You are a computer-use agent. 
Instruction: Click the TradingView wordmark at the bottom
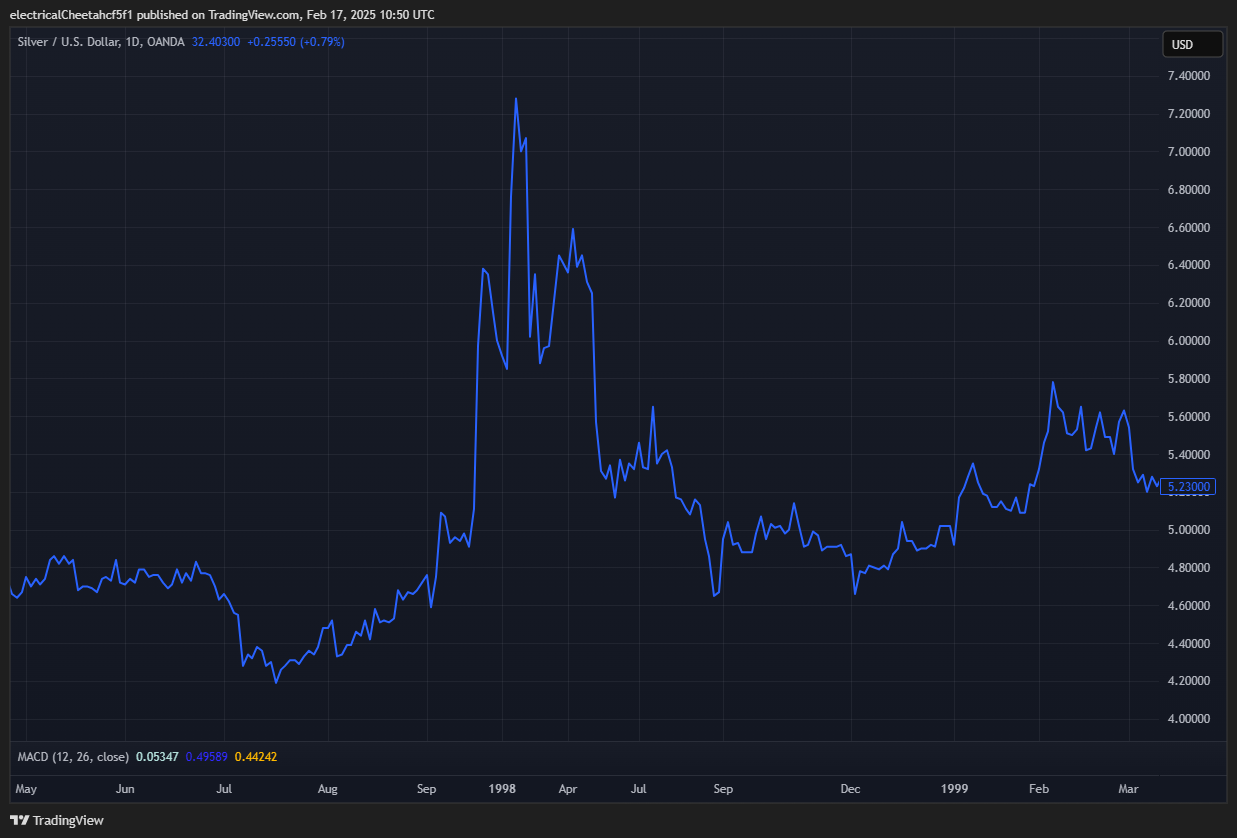point(66,820)
